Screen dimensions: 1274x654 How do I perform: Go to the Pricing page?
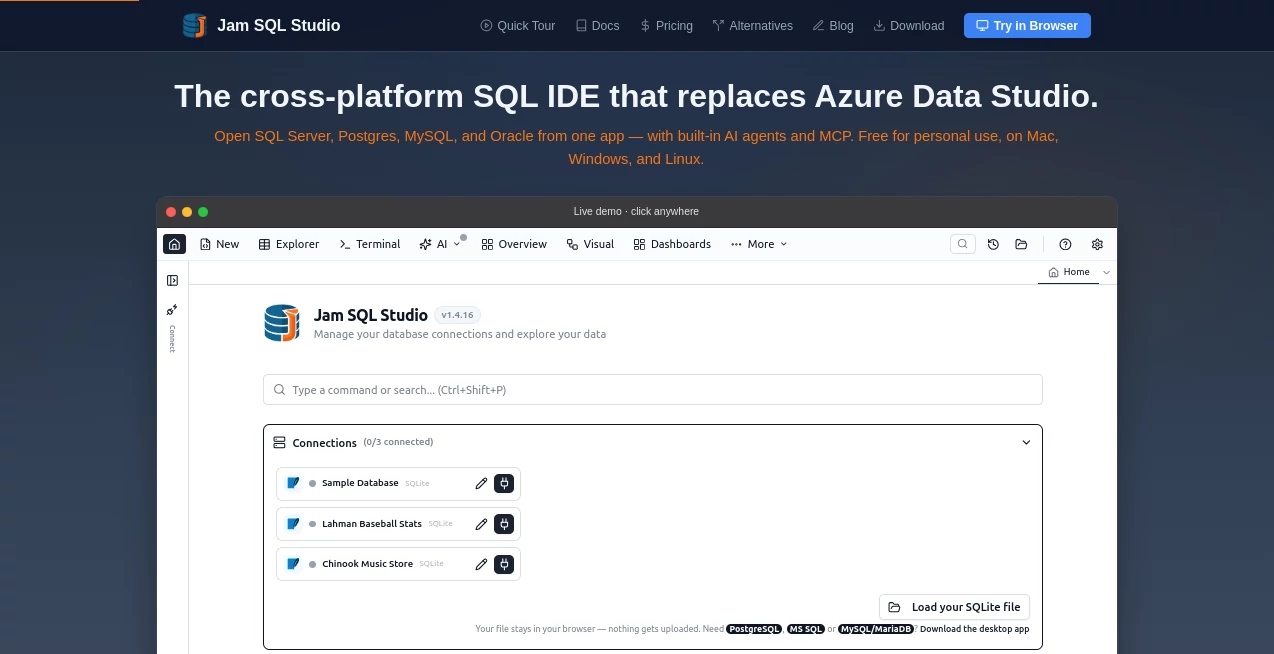666,26
